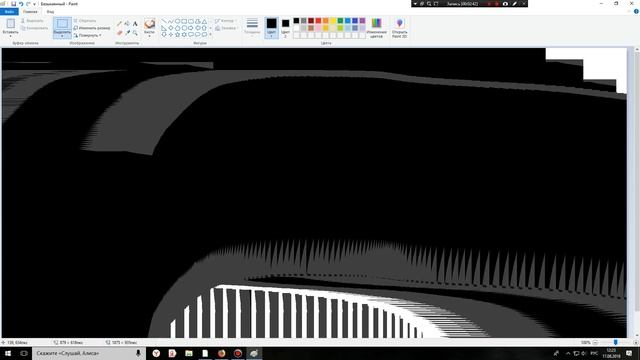The width and height of the screenshot is (640, 360).
Task: Show hidden system tray icons
Action: tap(568, 353)
